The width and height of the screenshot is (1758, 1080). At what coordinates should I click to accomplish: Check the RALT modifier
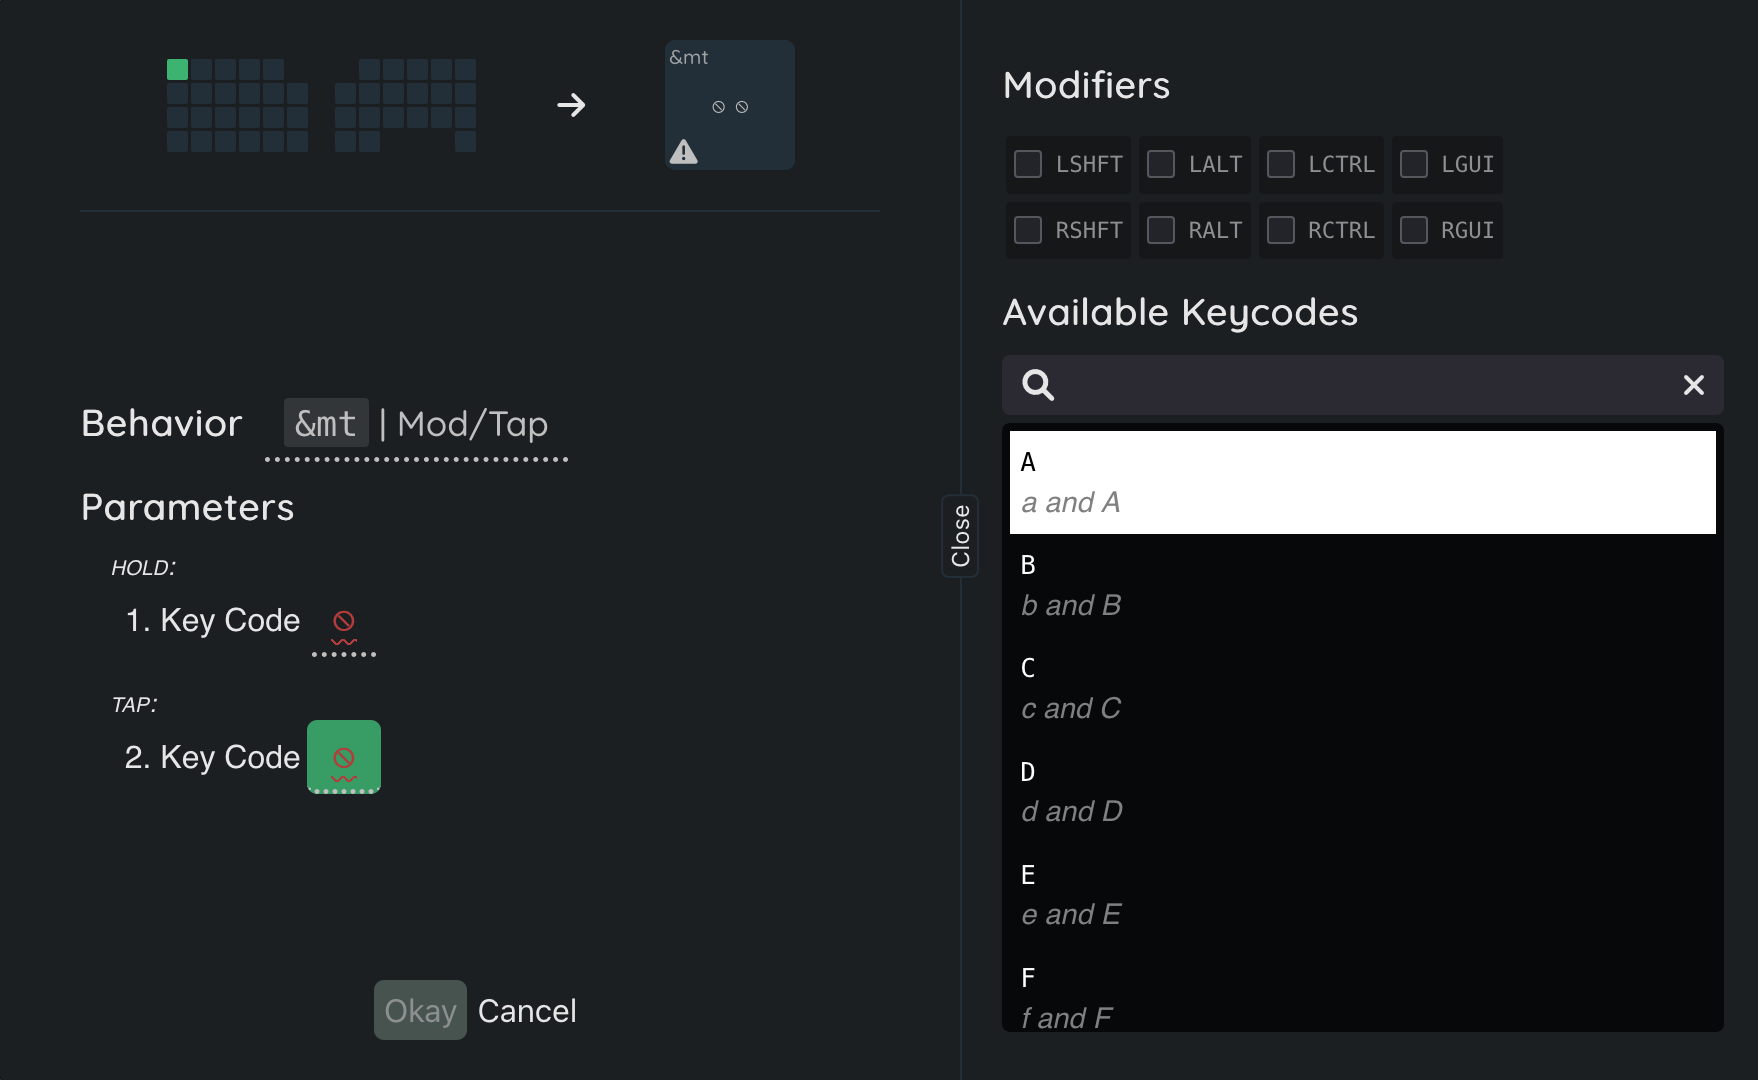pyautogui.click(x=1161, y=230)
